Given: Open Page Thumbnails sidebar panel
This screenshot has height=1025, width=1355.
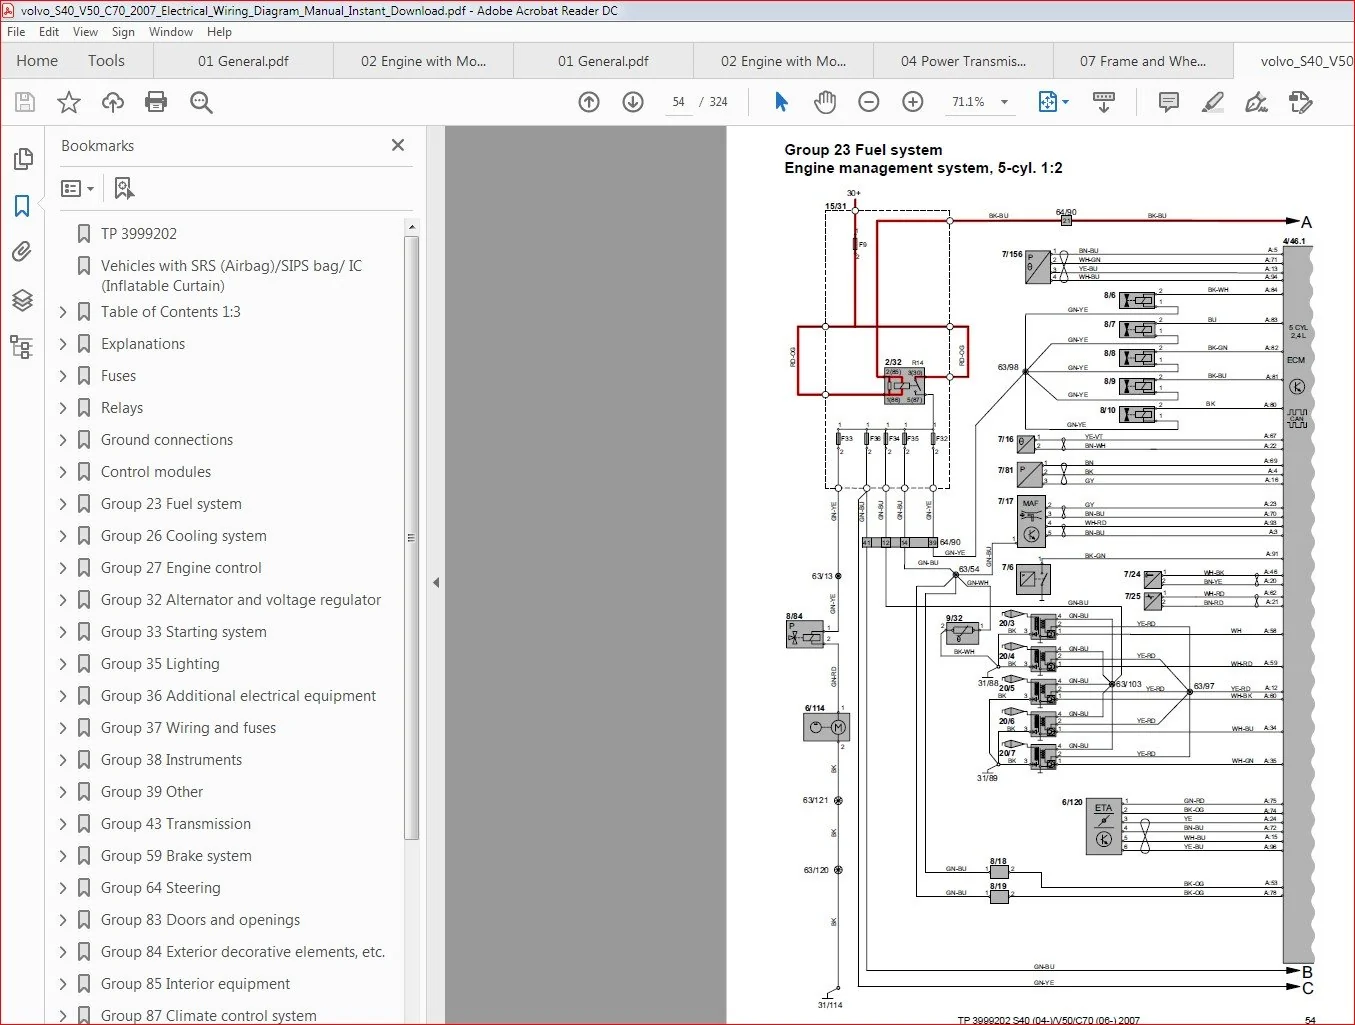Looking at the screenshot, I should 22,158.
